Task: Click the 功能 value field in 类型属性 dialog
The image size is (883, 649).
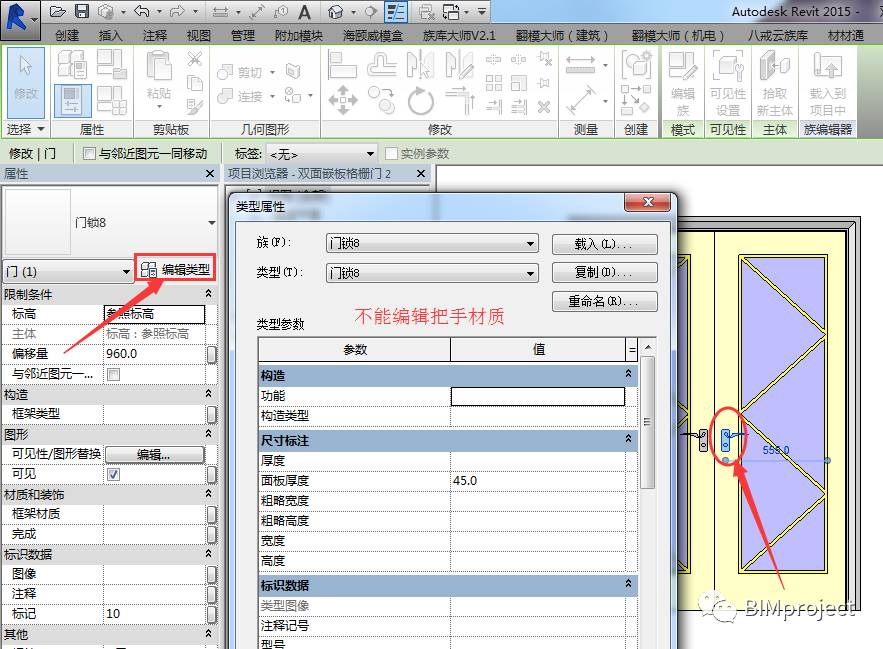Action: [538, 396]
